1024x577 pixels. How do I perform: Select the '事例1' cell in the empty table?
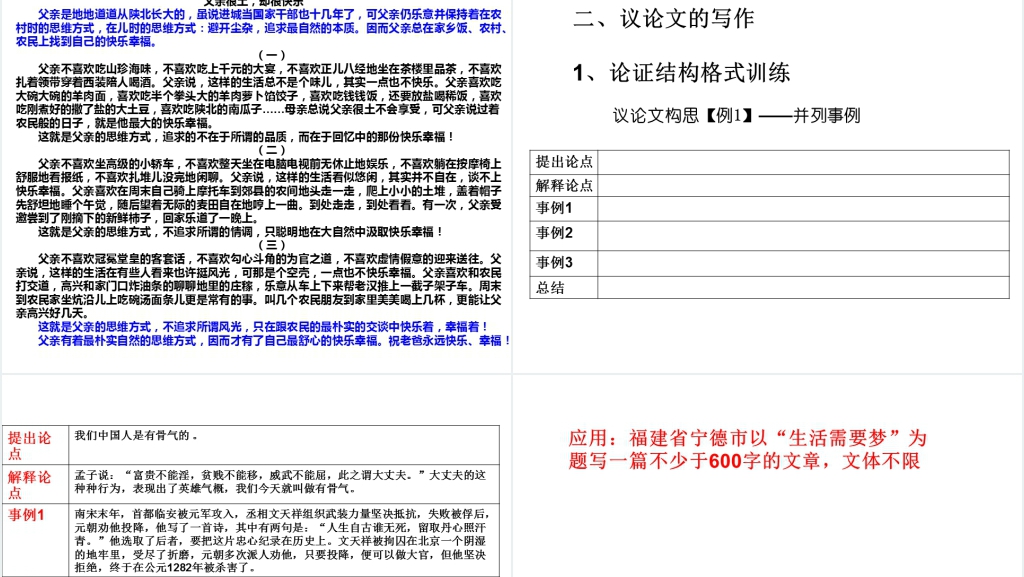[x=564, y=209]
